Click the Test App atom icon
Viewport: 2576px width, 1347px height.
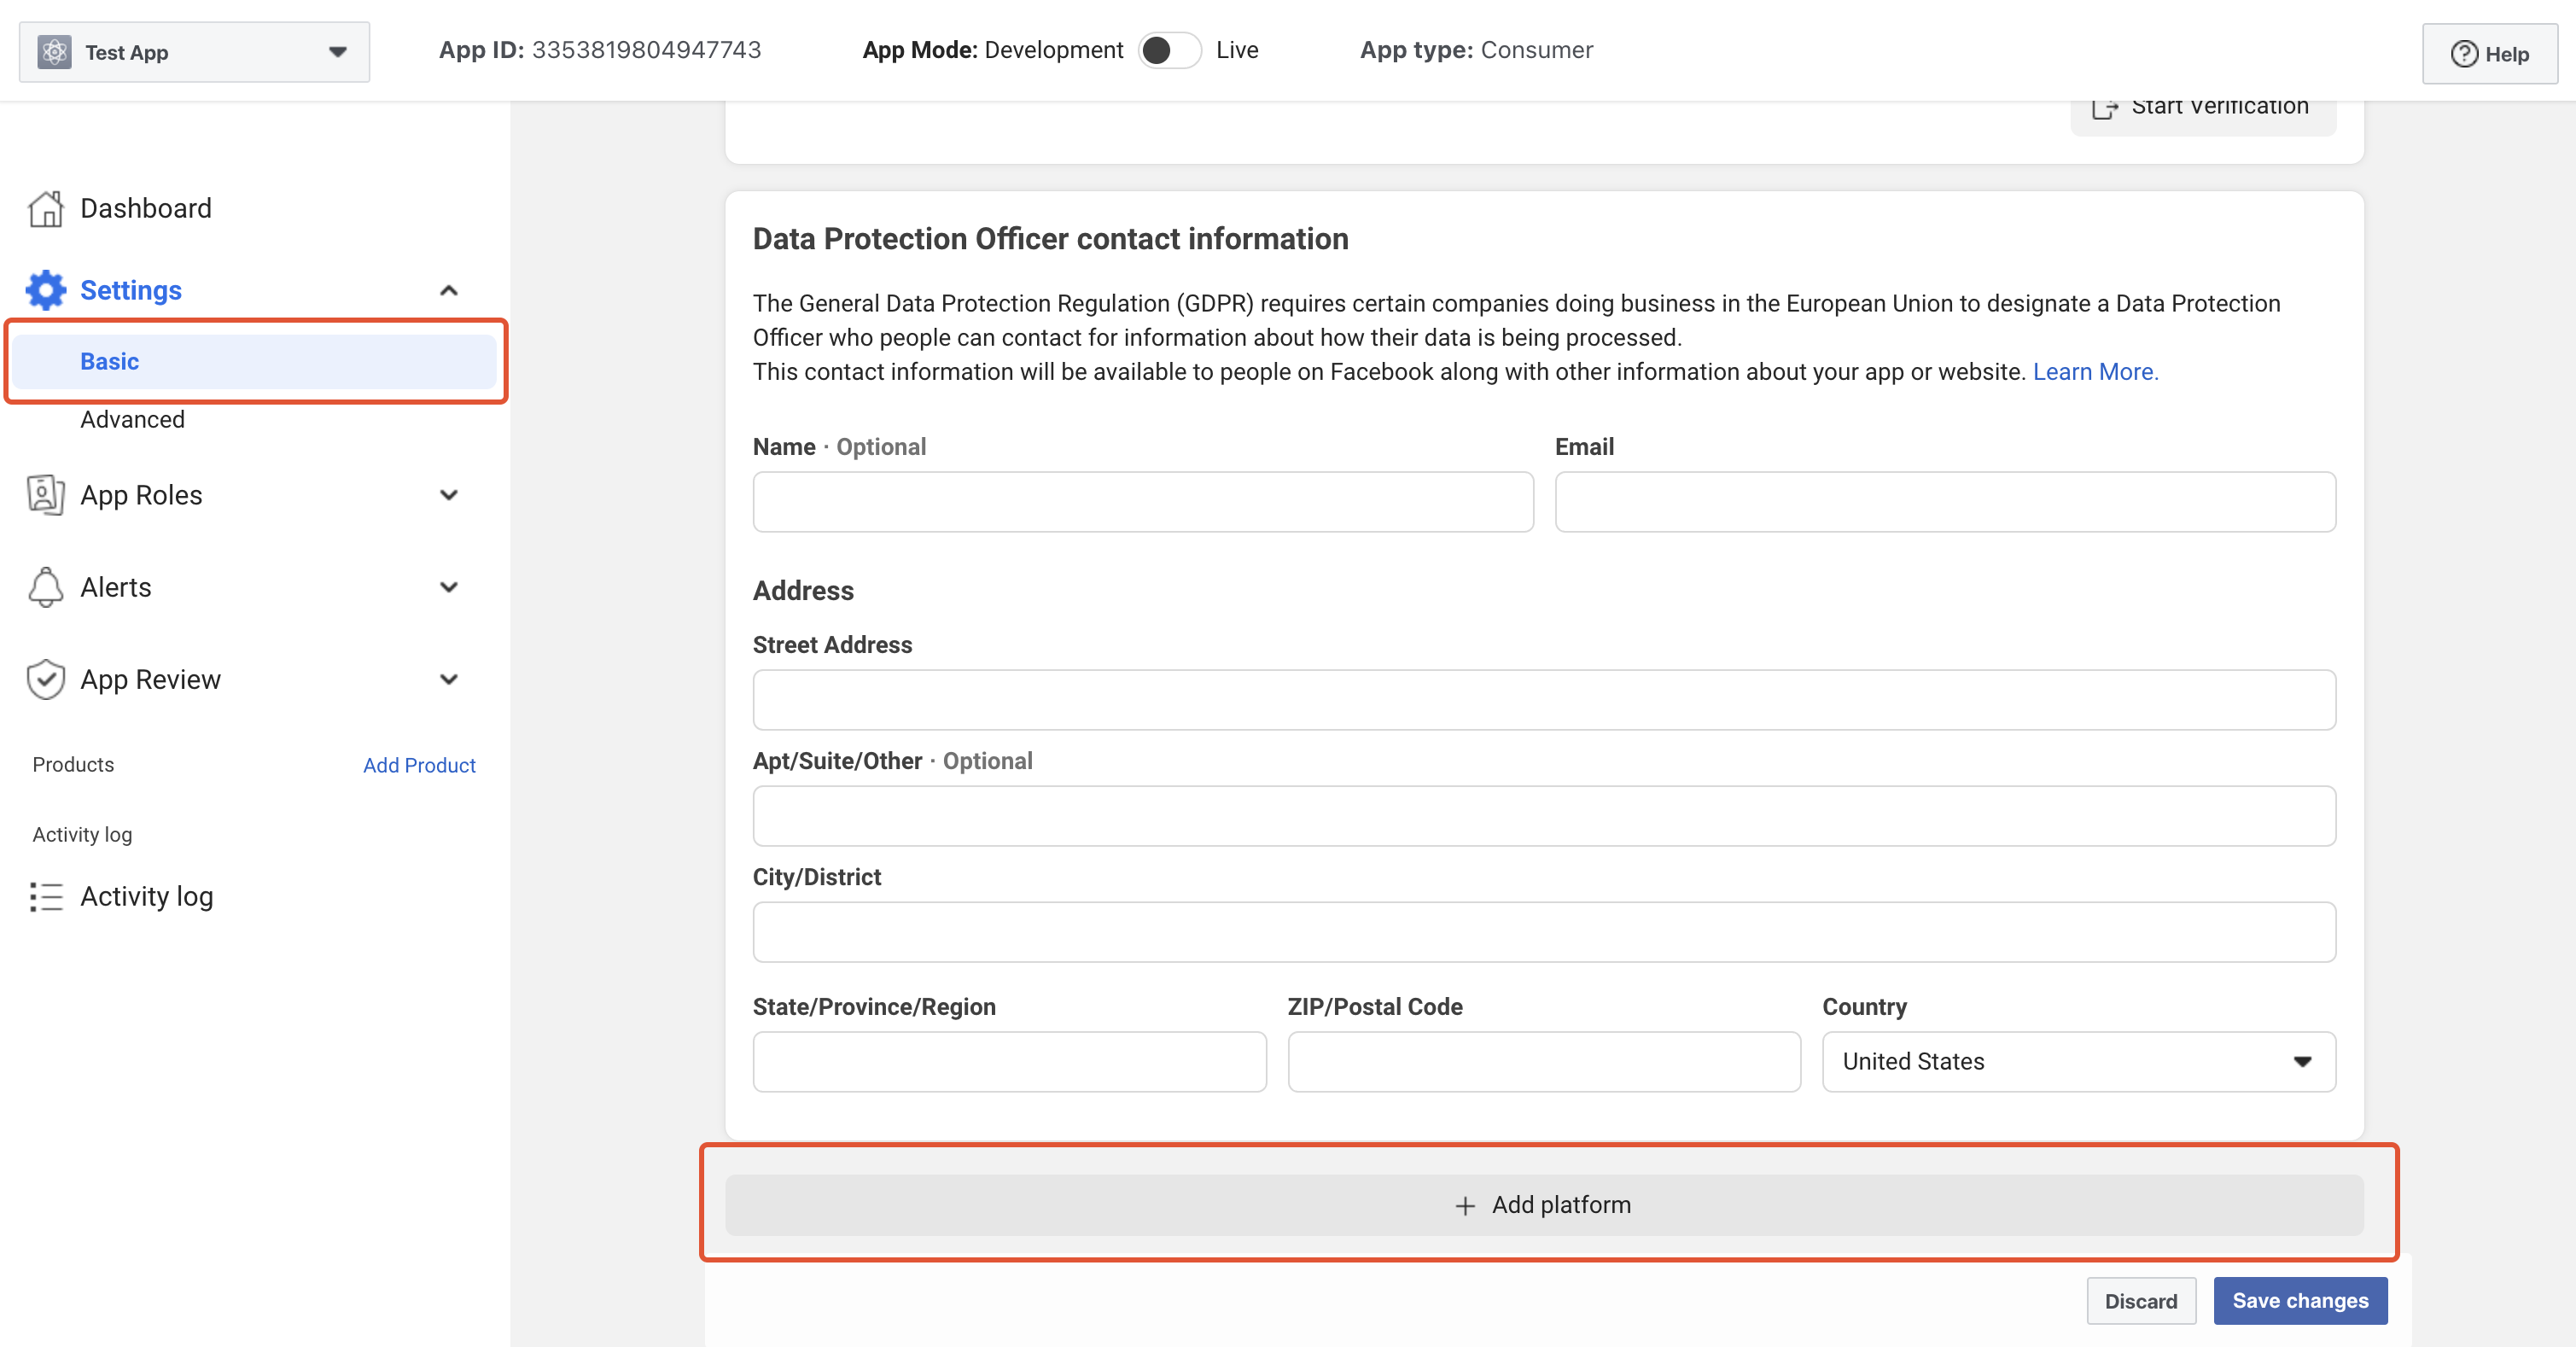pyautogui.click(x=55, y=52)
